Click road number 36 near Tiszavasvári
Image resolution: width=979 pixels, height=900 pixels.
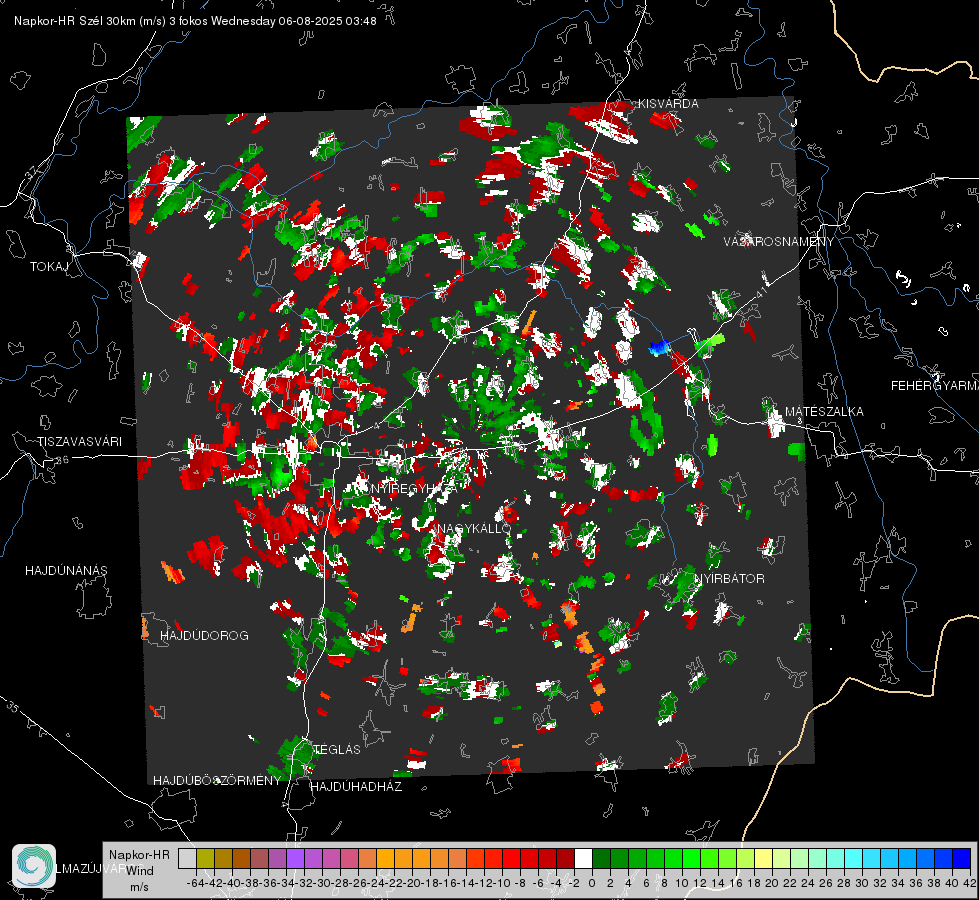tap(62, 460)
